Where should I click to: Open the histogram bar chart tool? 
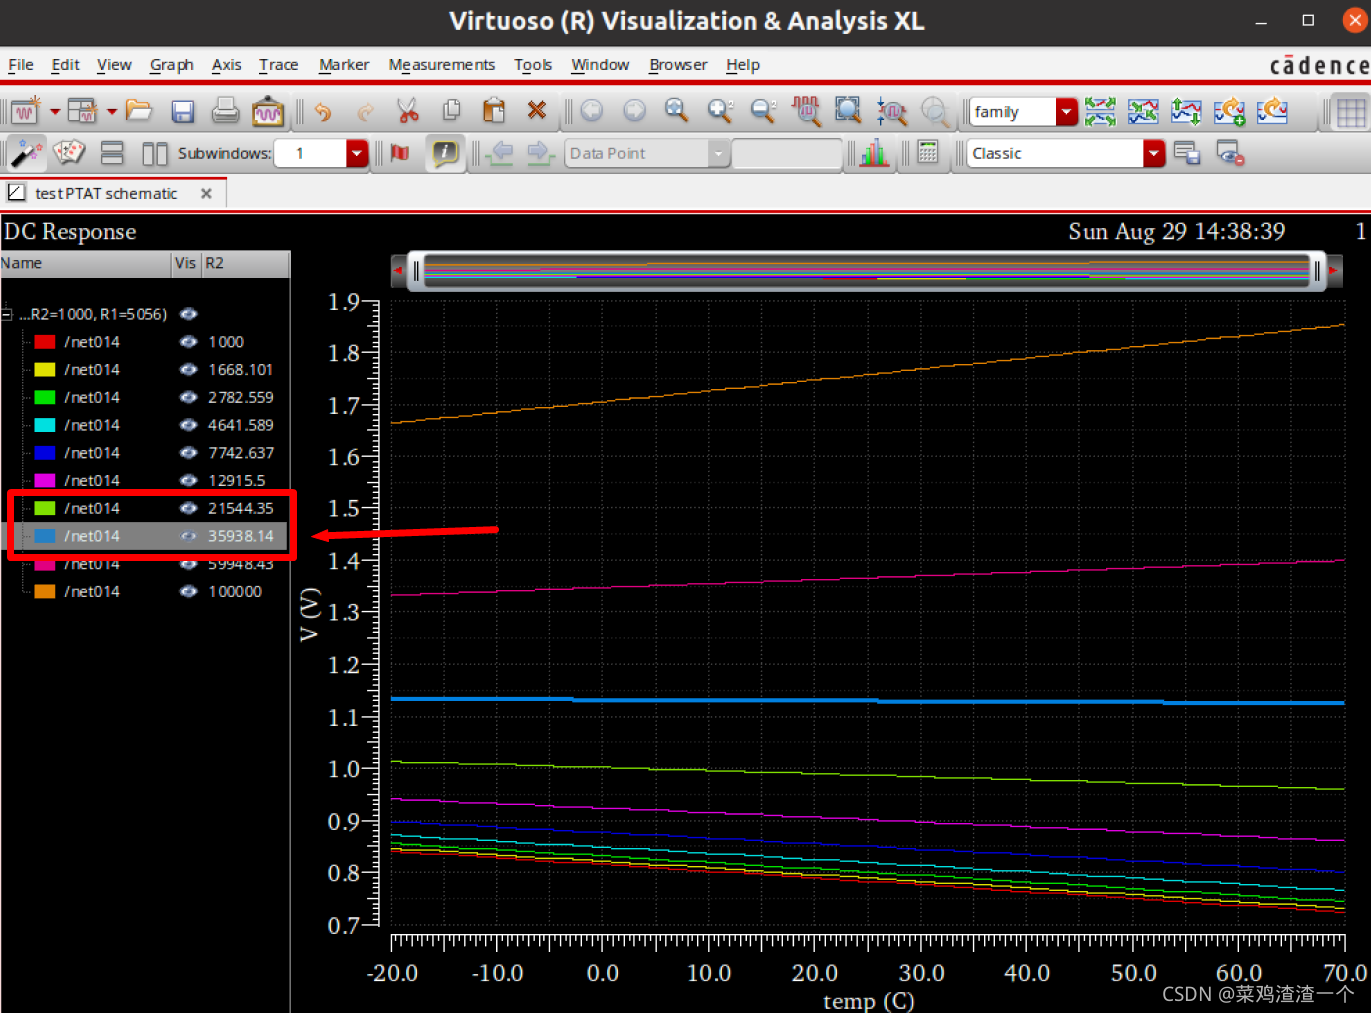[874, 153]
